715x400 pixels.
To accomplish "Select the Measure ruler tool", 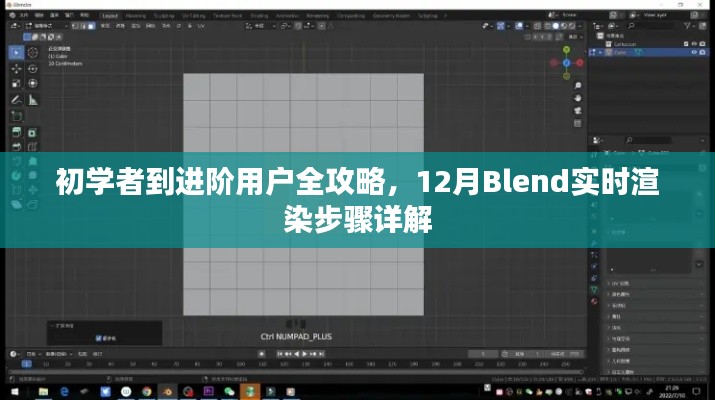I will (x=33, y=100).
